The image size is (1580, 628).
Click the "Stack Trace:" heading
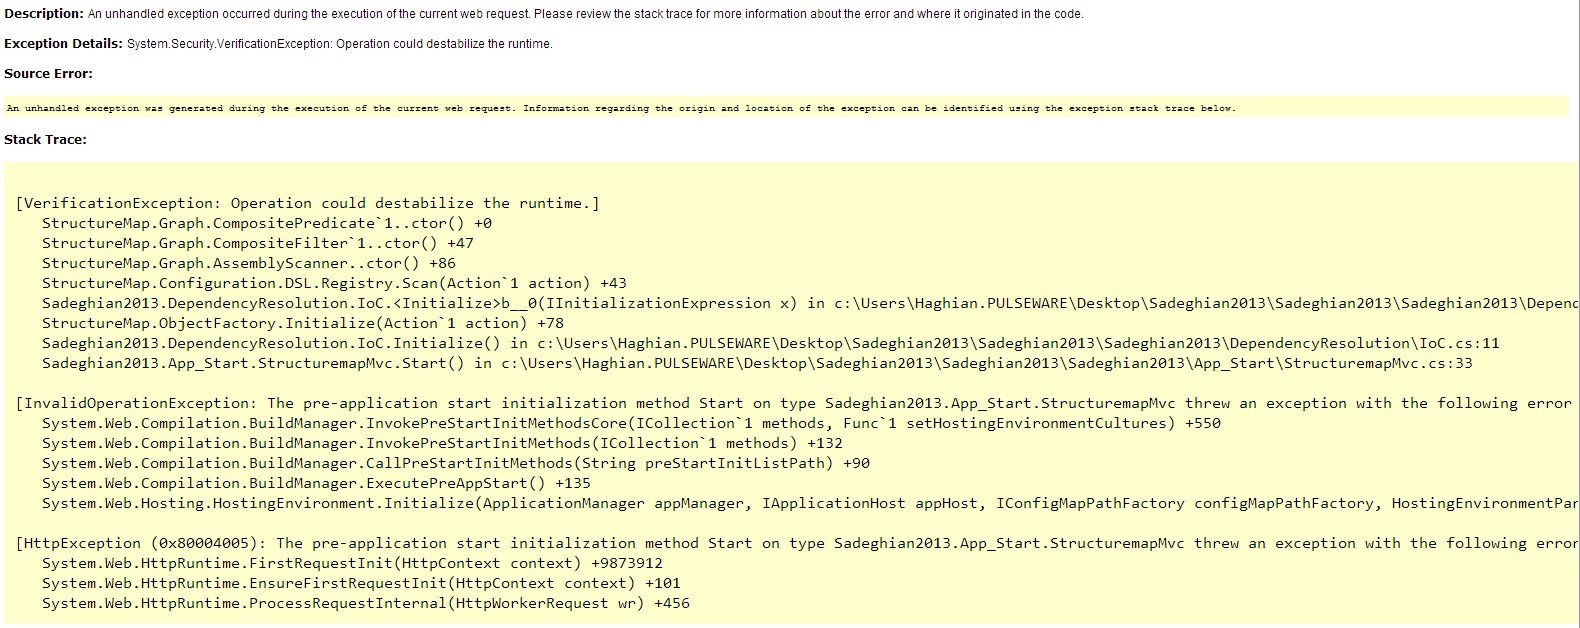pyautogui.click(x=45, y=140)
